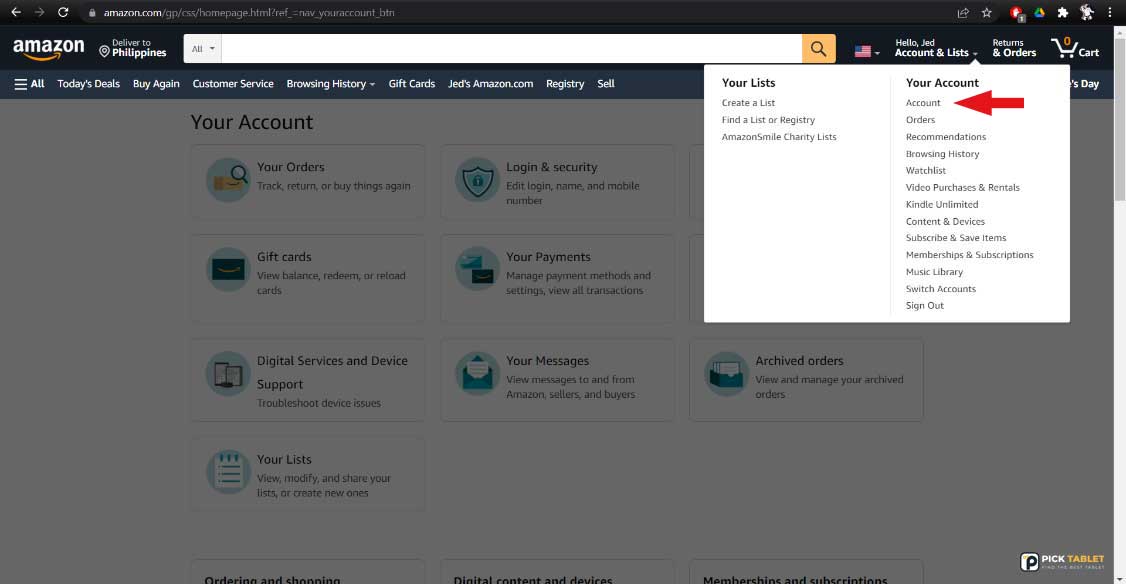Open Today's Deals link

click(x=88, y=84)
